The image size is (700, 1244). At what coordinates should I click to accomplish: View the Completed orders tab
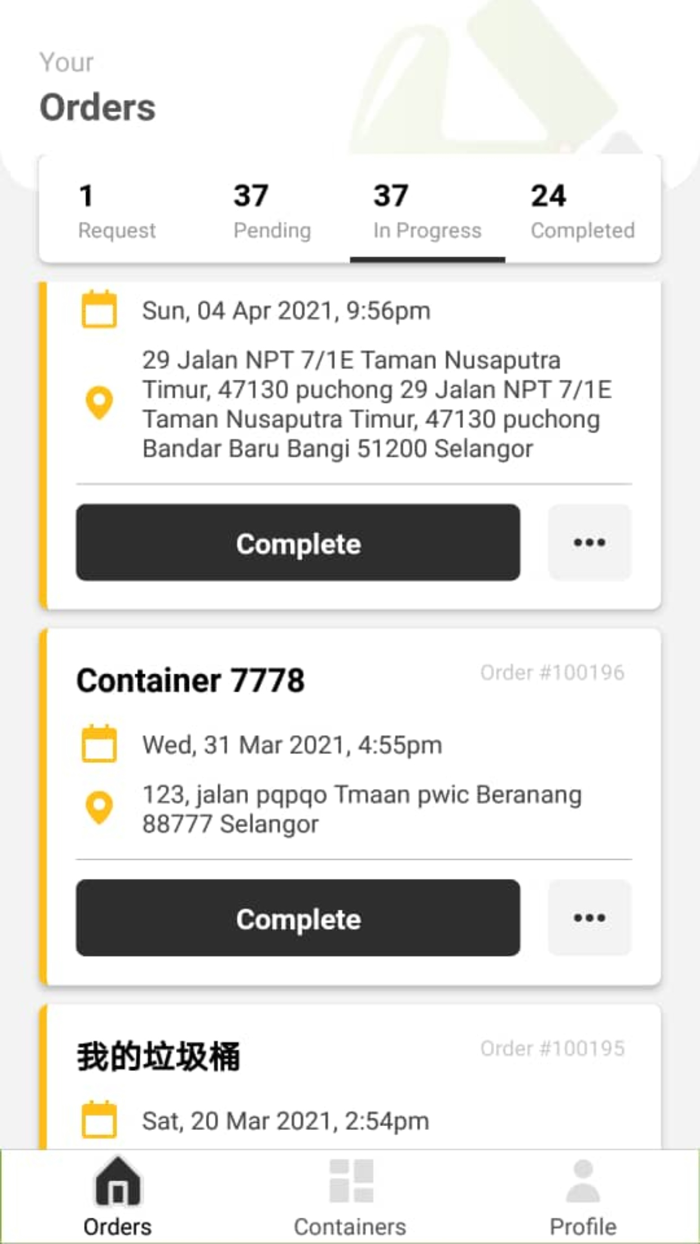(x=582, y=211)
